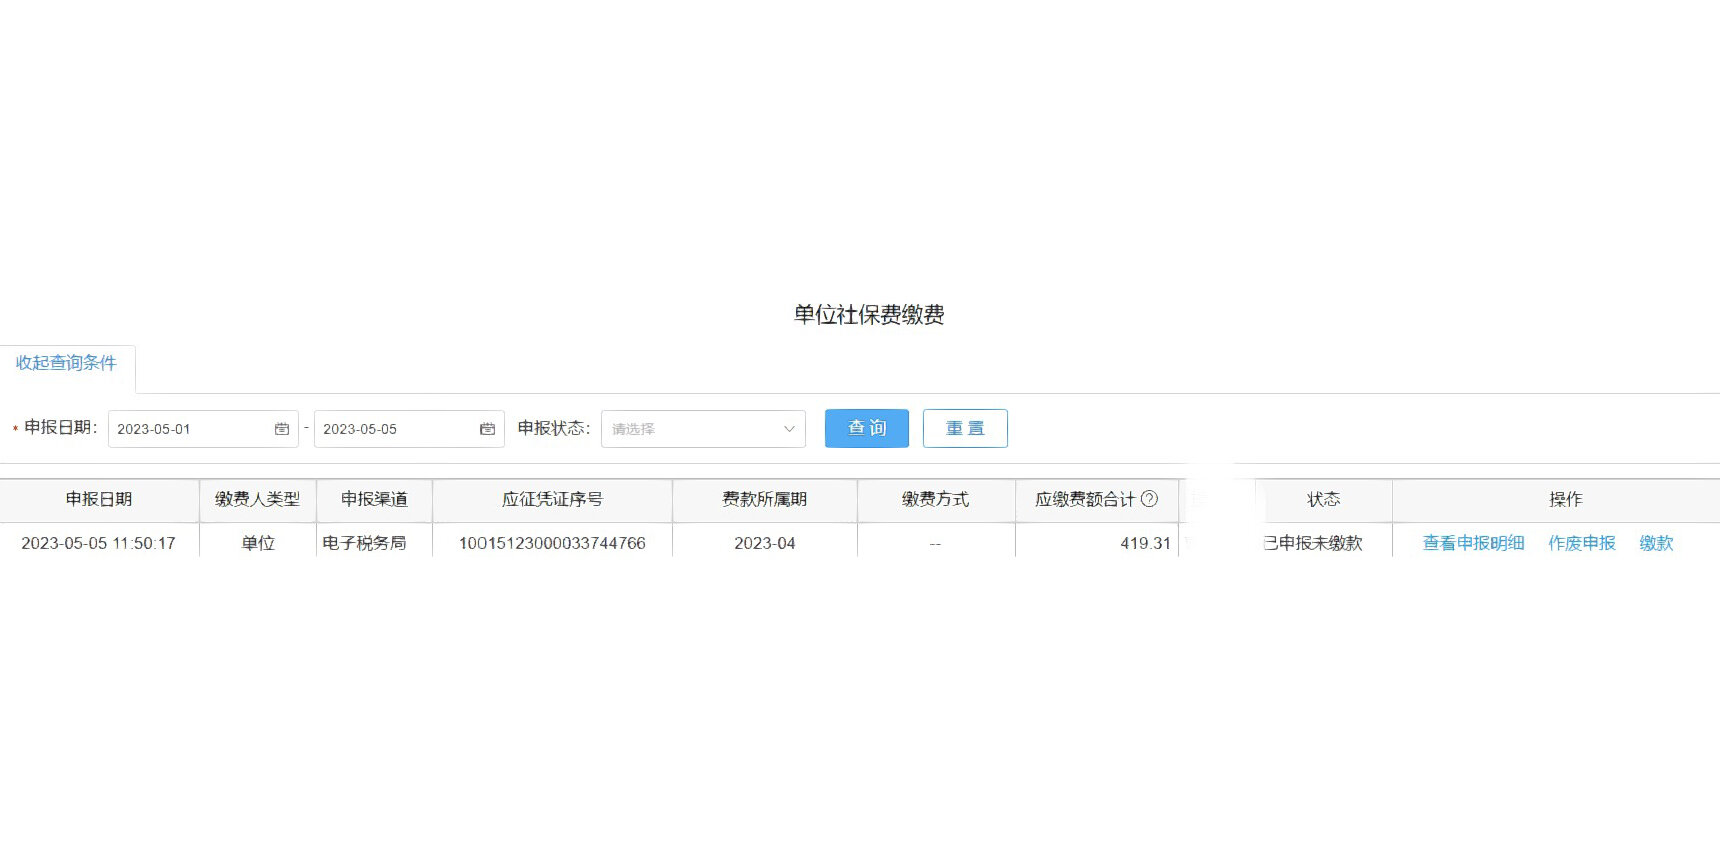This screenshot has width=1720, height=860.
Task: Click cell 2023-04
Action: point(764,543)
